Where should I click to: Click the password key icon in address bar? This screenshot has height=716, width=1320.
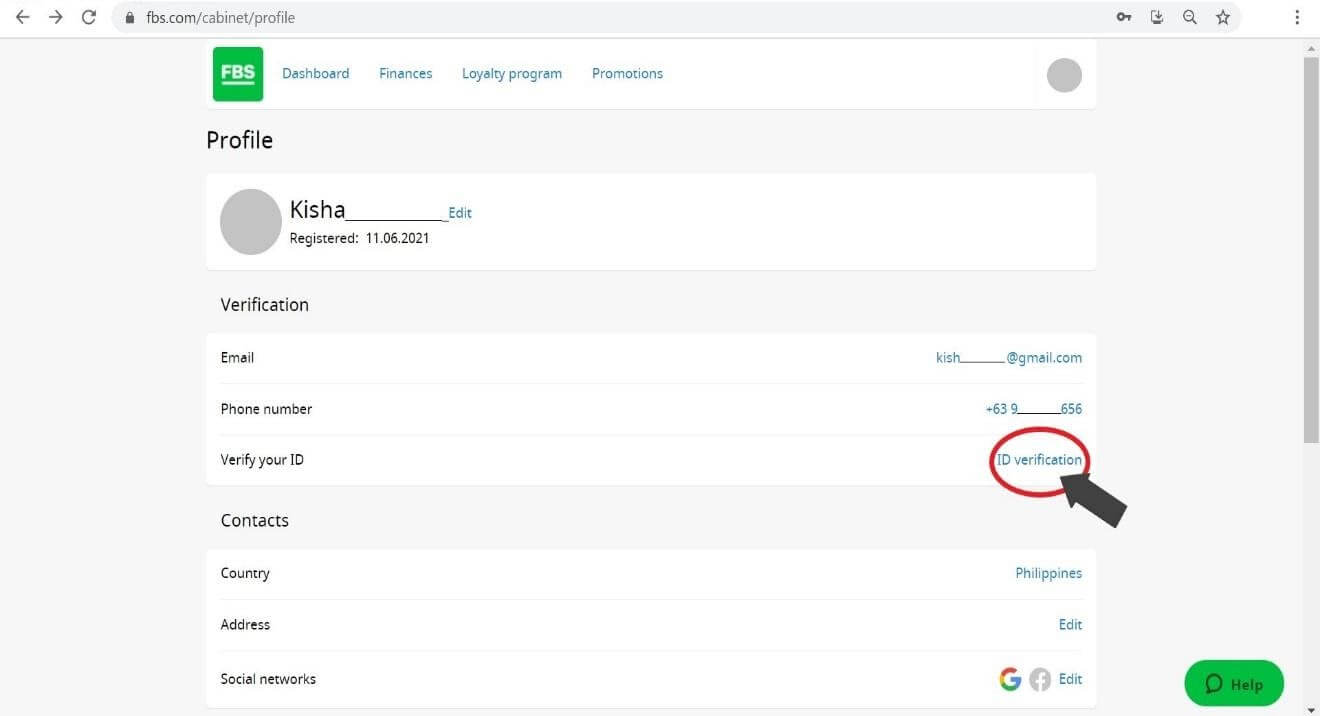[1123, 17]
